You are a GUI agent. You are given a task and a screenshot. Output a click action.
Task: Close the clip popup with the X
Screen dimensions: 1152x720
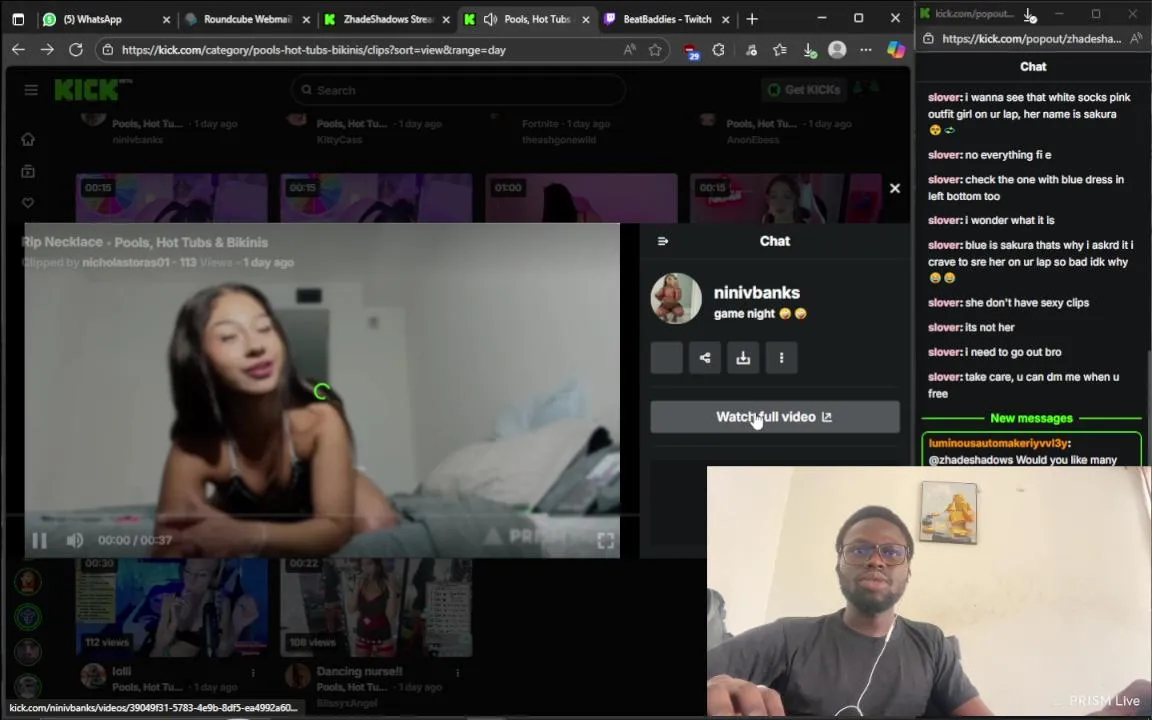pos(895,188)
